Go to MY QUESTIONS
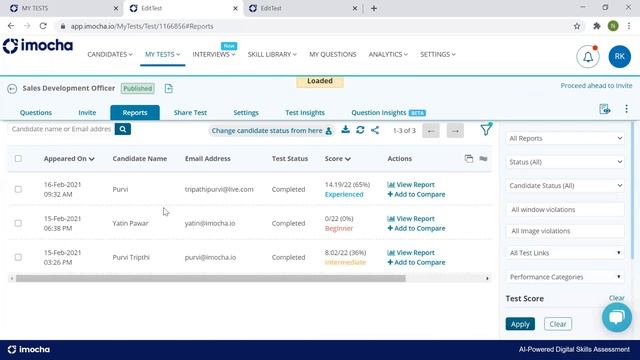 [333, 54]
